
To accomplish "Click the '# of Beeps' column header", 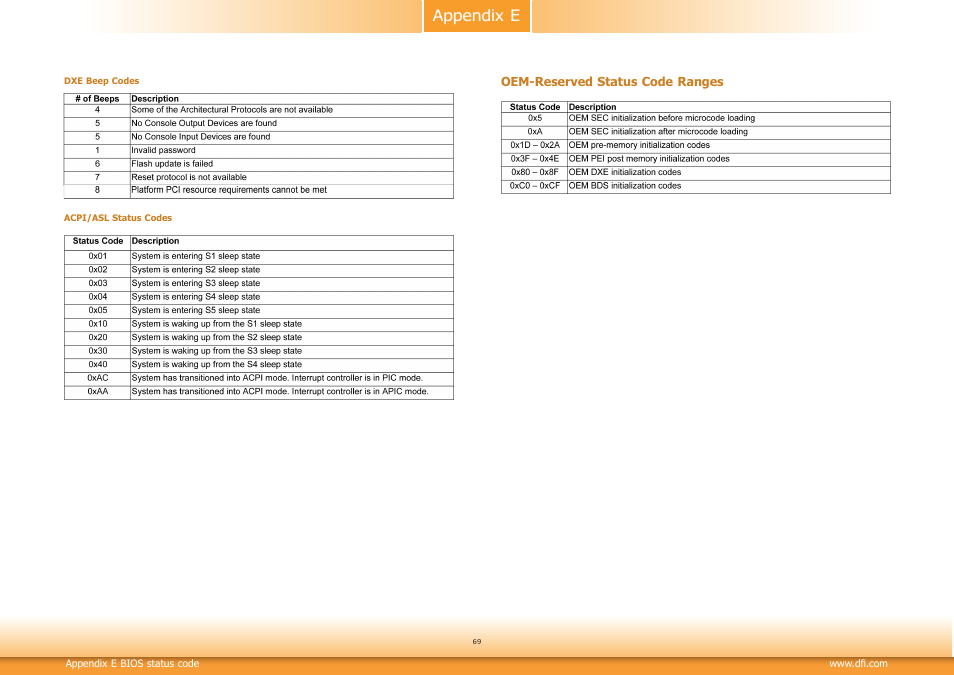I will (97, 99).
